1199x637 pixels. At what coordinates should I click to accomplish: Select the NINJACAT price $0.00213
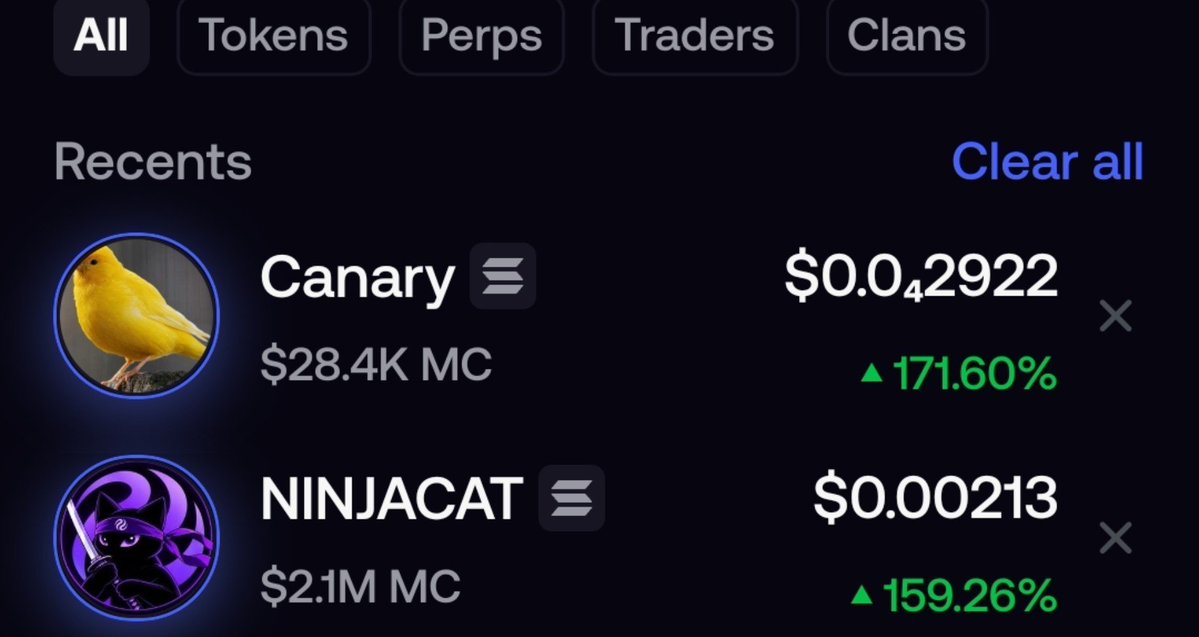(x=935, y=498)
